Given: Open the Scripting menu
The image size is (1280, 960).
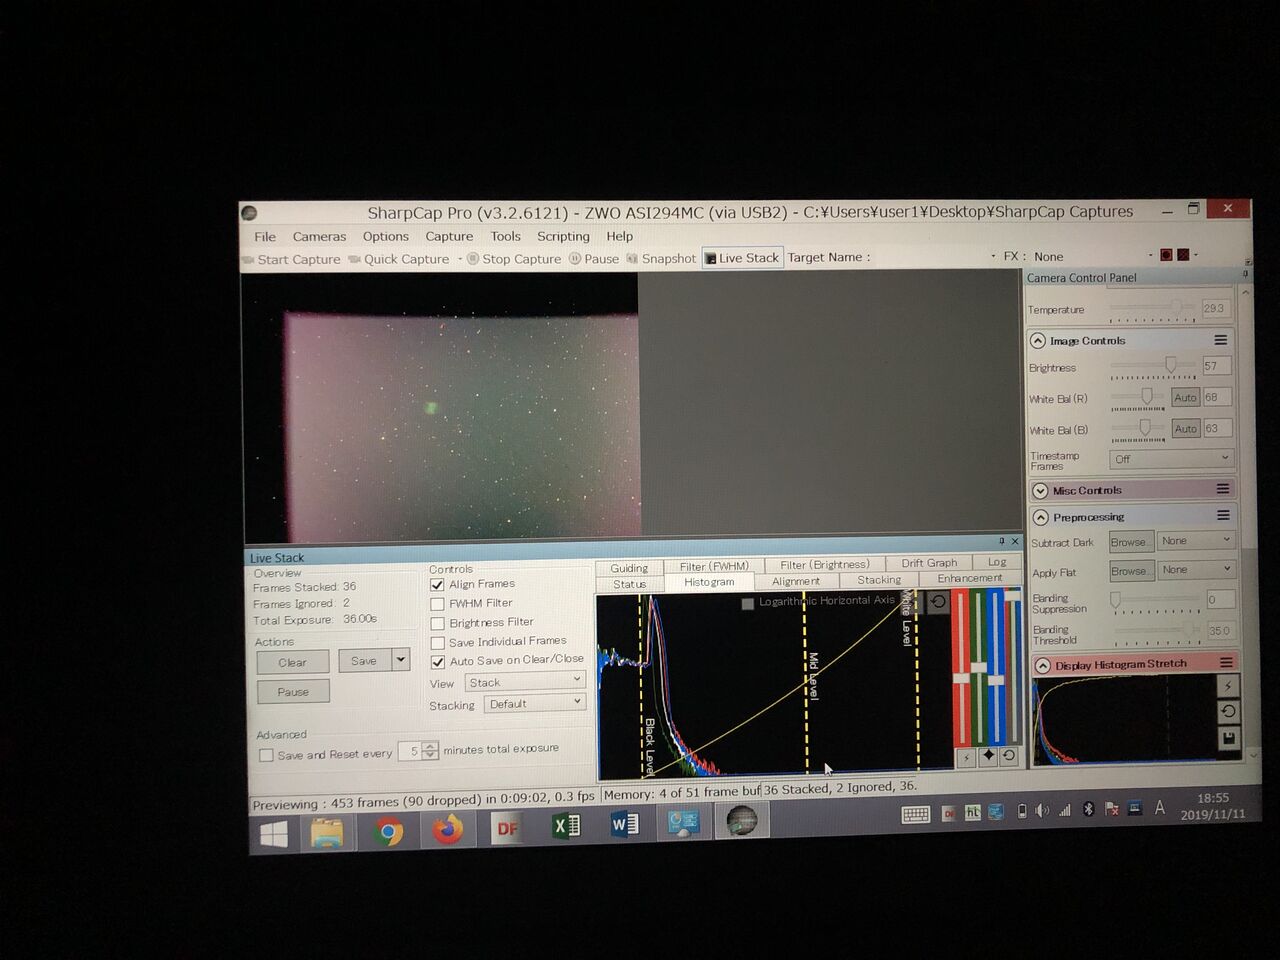Looking at the screenshot, I should point(563,236).
